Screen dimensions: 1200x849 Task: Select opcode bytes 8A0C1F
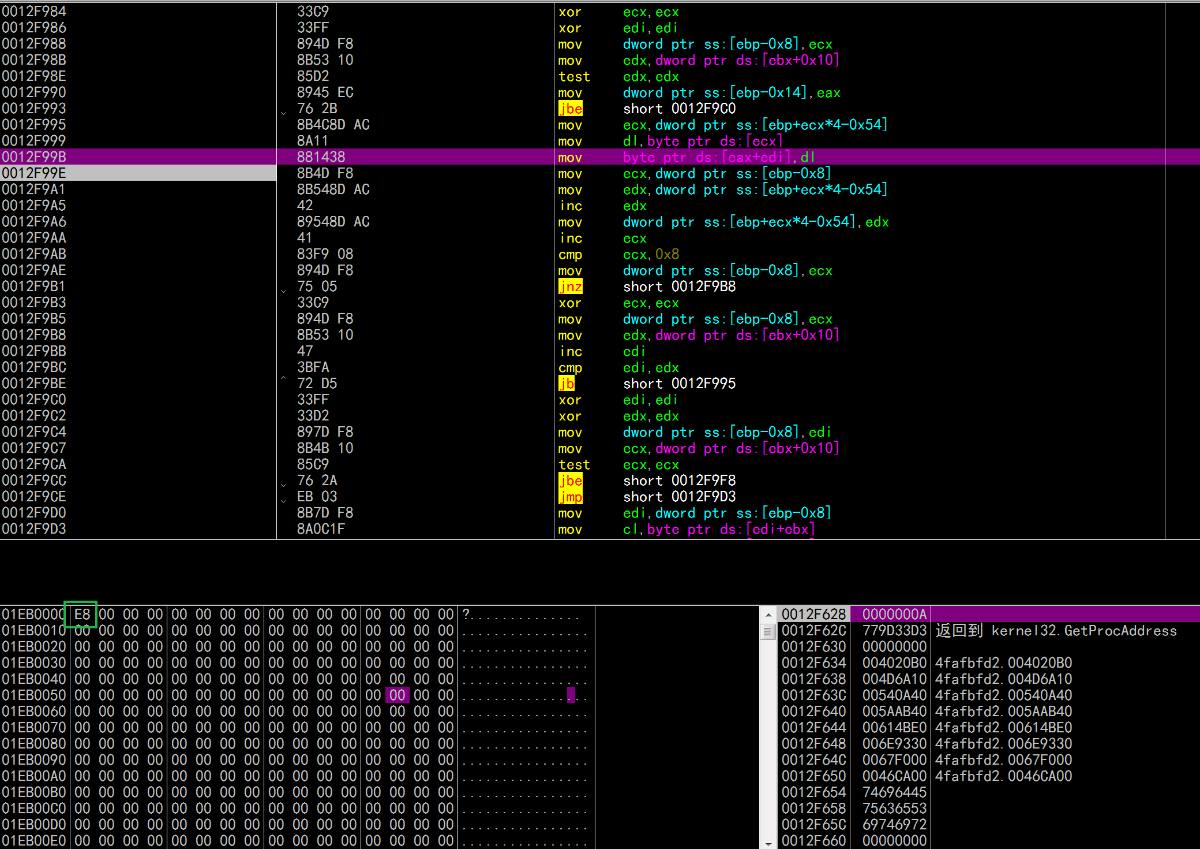pyautogui.click(x=321, y=529)
